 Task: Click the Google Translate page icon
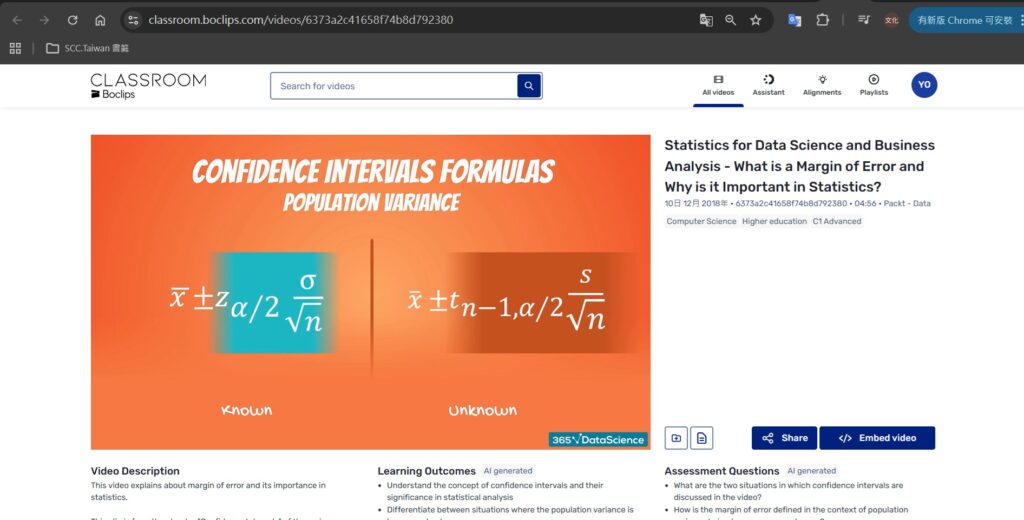pos(706,20)
